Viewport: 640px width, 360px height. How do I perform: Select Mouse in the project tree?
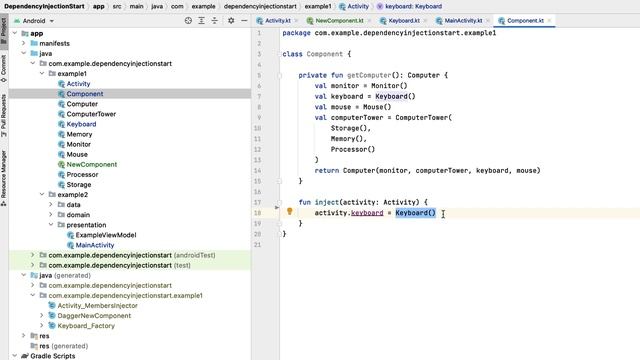click(77, 154)
